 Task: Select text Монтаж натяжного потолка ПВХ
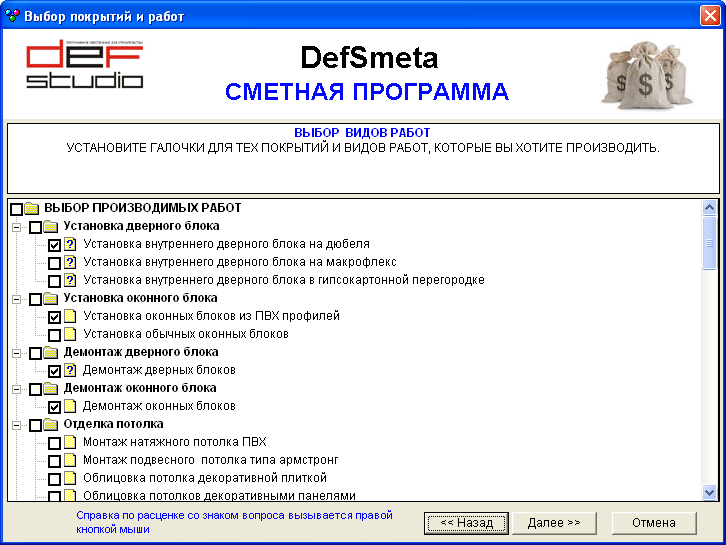pyautogui.click(x=175, y=442)
